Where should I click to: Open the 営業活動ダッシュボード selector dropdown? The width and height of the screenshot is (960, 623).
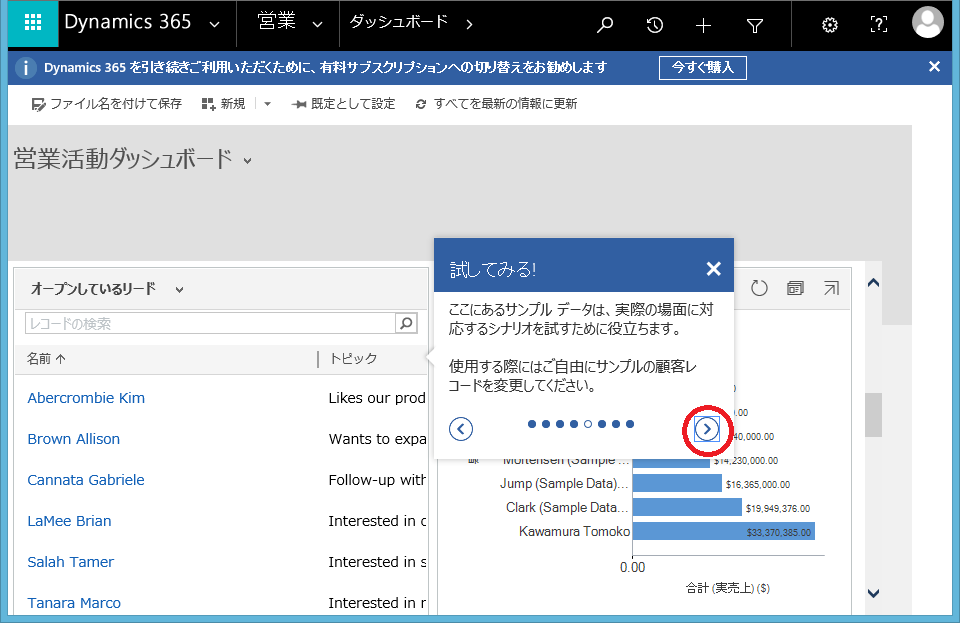[x=247, y=161]
